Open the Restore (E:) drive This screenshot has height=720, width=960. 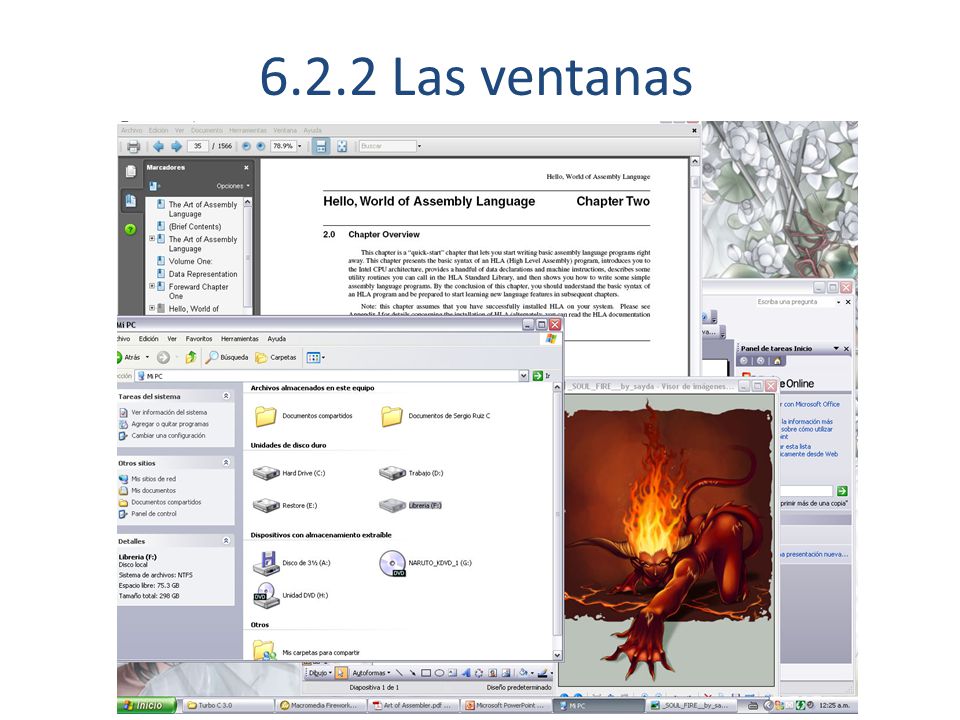pyautogui.click(x=285, y=506)
